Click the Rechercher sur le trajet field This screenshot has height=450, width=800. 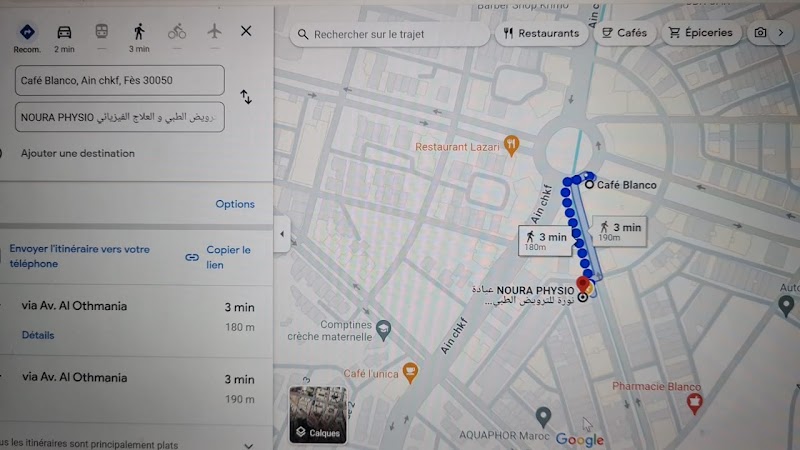coord(390,34)
